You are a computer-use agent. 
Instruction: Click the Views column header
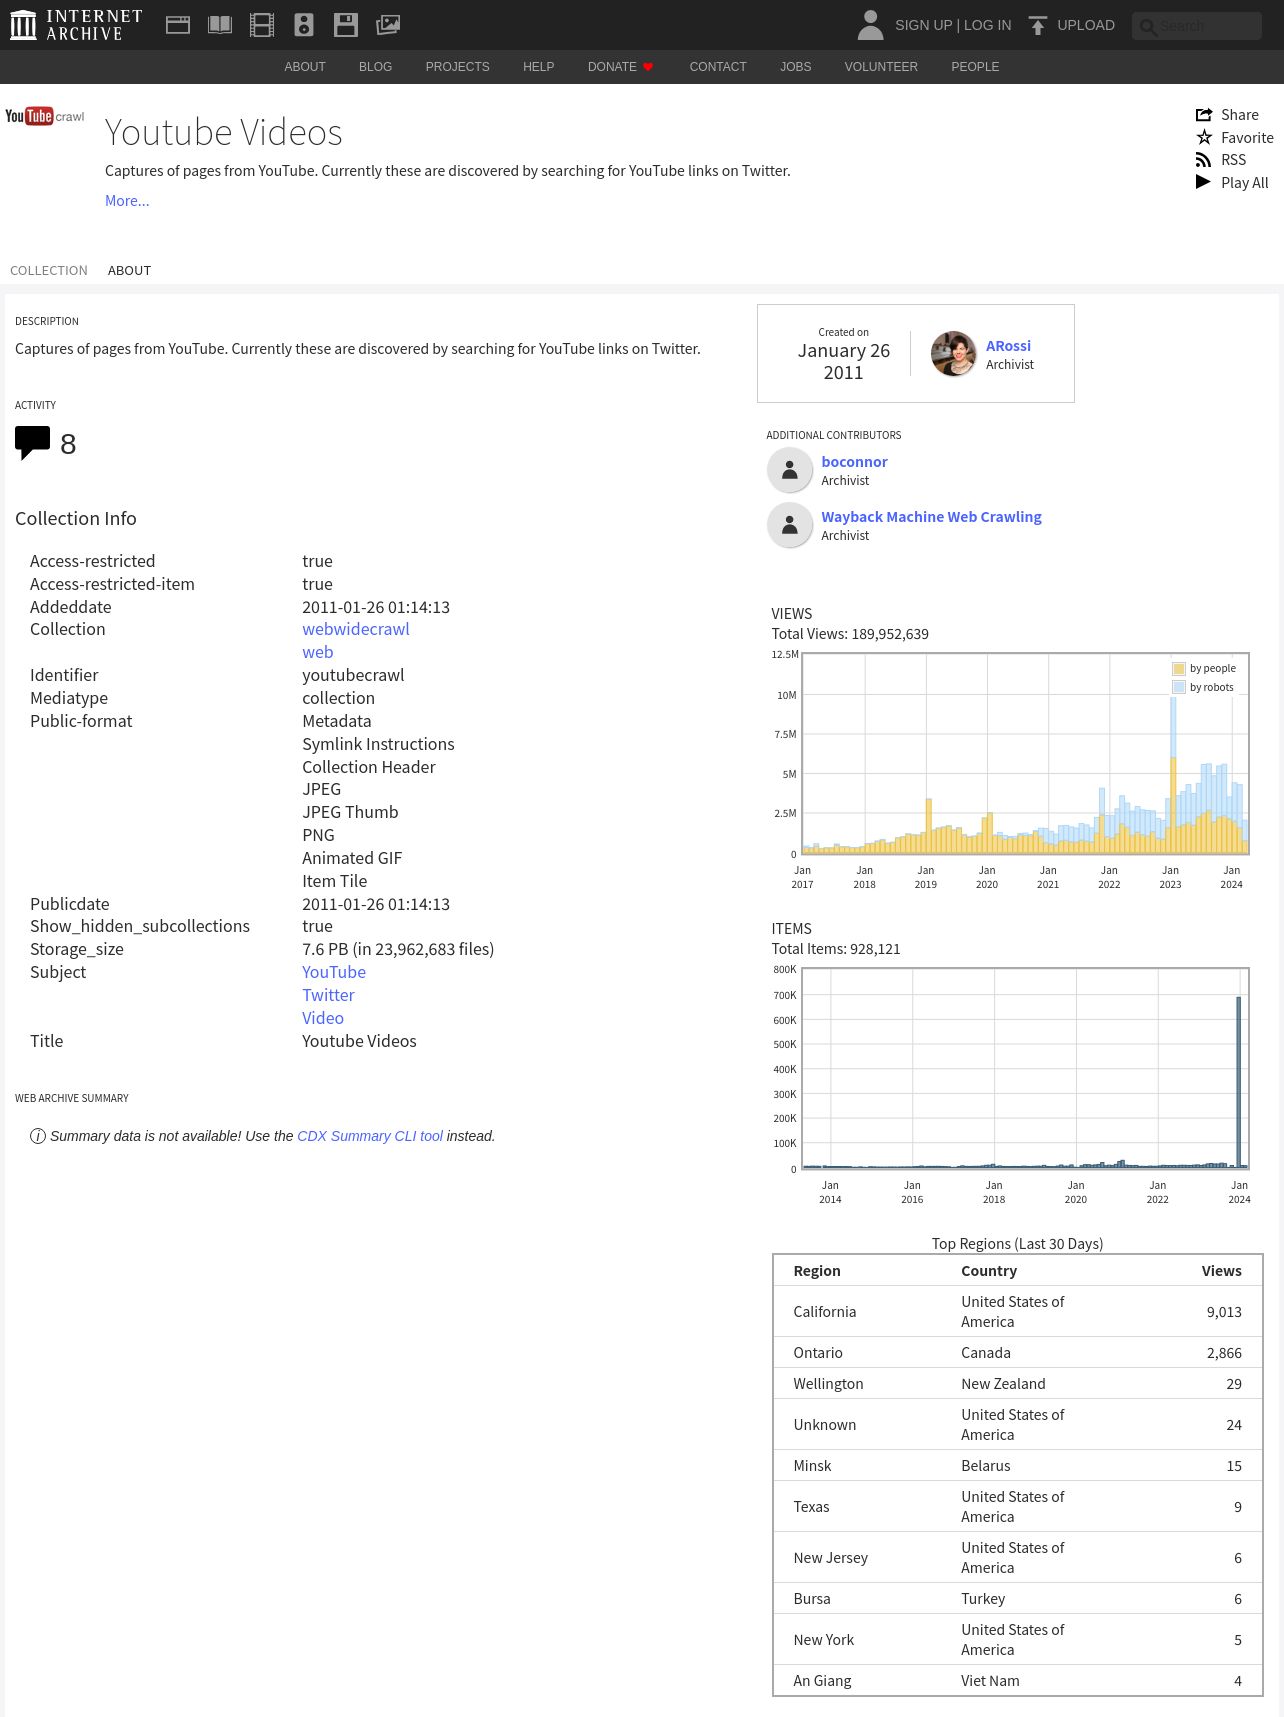(x=1221, y=1271)
